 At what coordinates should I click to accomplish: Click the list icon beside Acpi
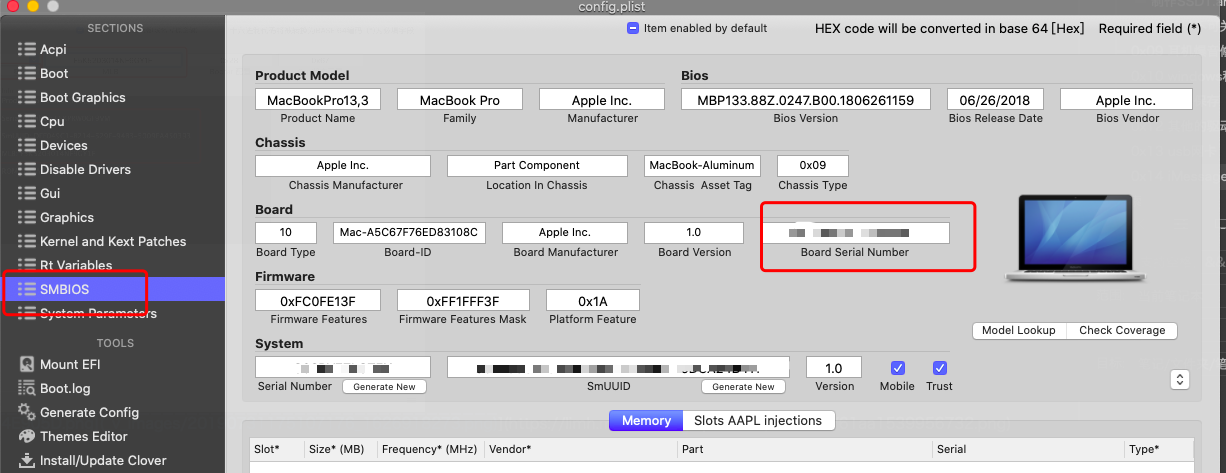tap(27, 49)
